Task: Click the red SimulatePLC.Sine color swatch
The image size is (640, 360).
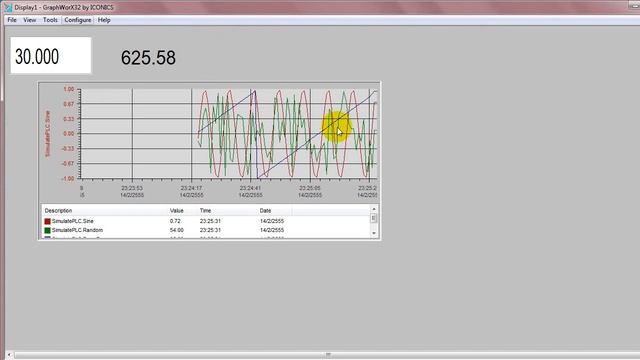Action: (47, 221)
